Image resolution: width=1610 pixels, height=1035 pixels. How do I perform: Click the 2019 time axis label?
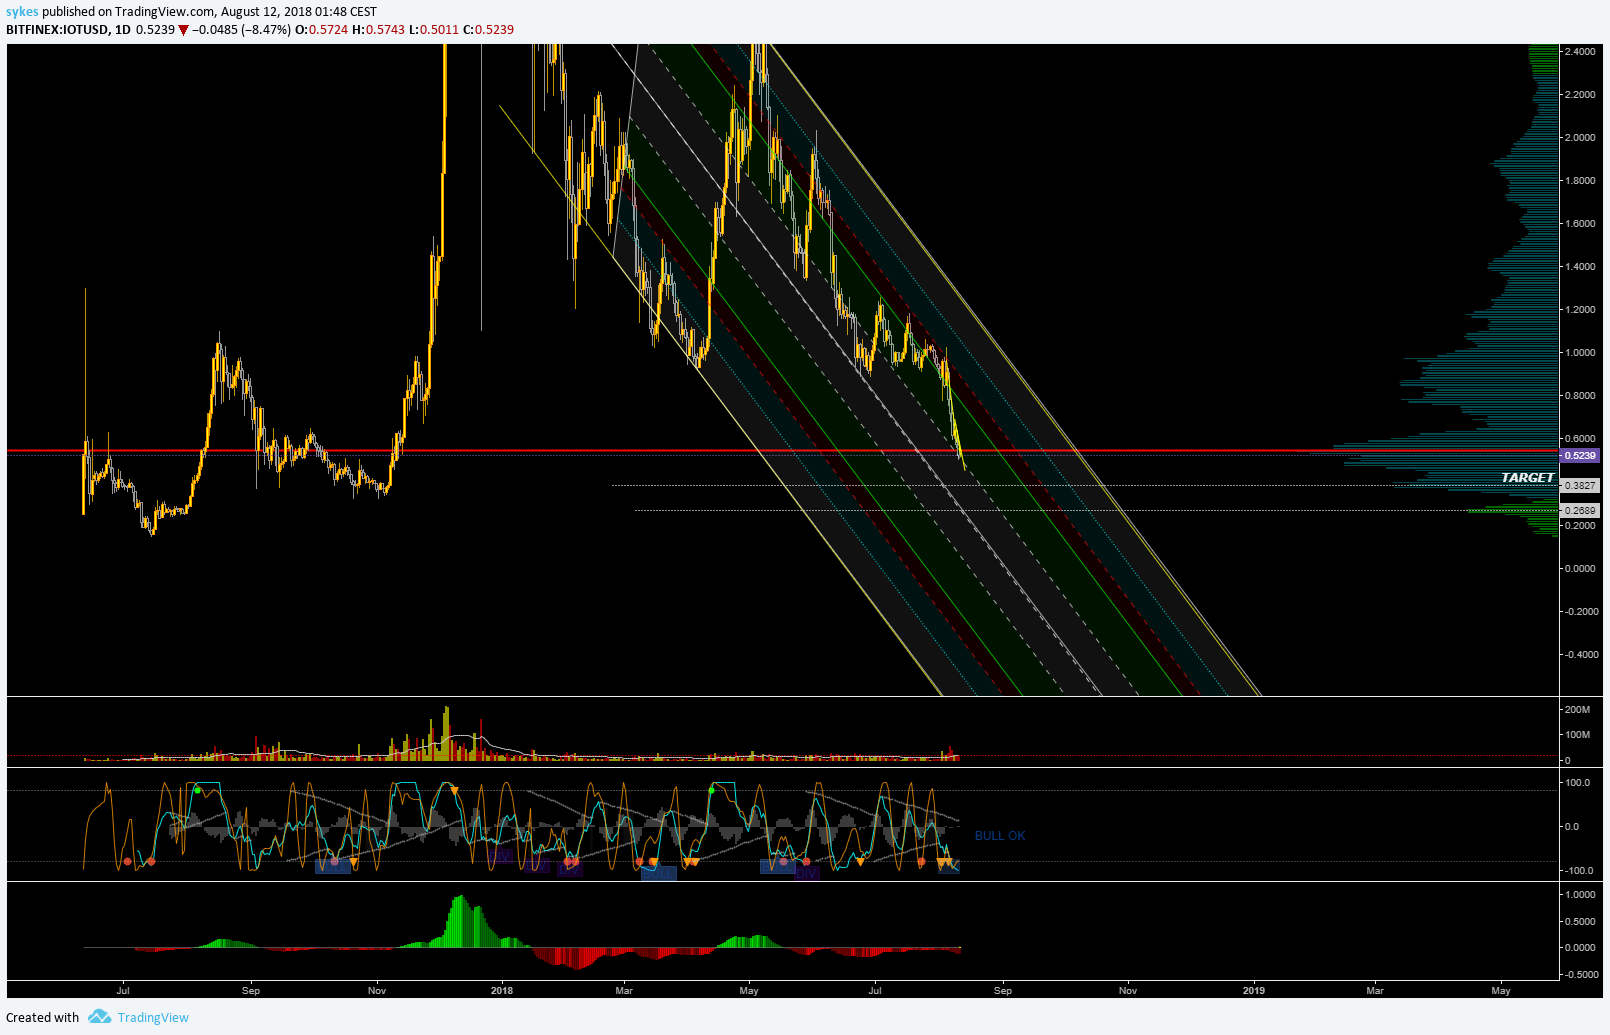[1253, 991]
